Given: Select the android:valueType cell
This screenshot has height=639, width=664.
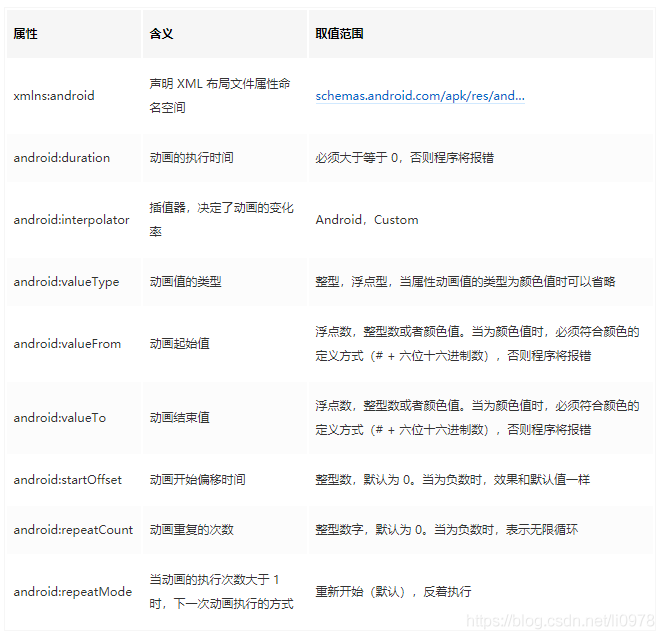Looking at the screenshot, I should pyautogui.click(x=74, y=282).
